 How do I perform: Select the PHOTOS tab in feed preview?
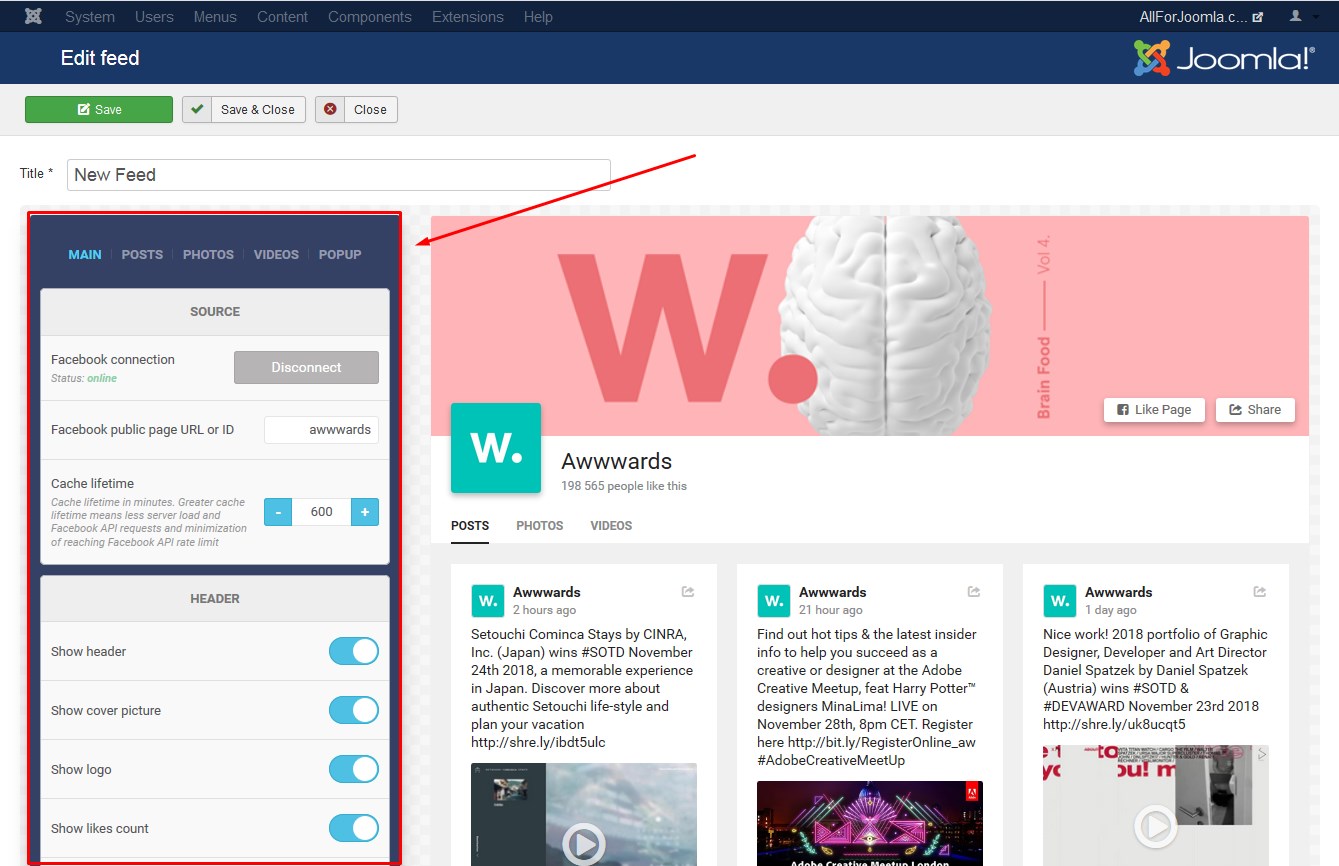click(540, 526)
